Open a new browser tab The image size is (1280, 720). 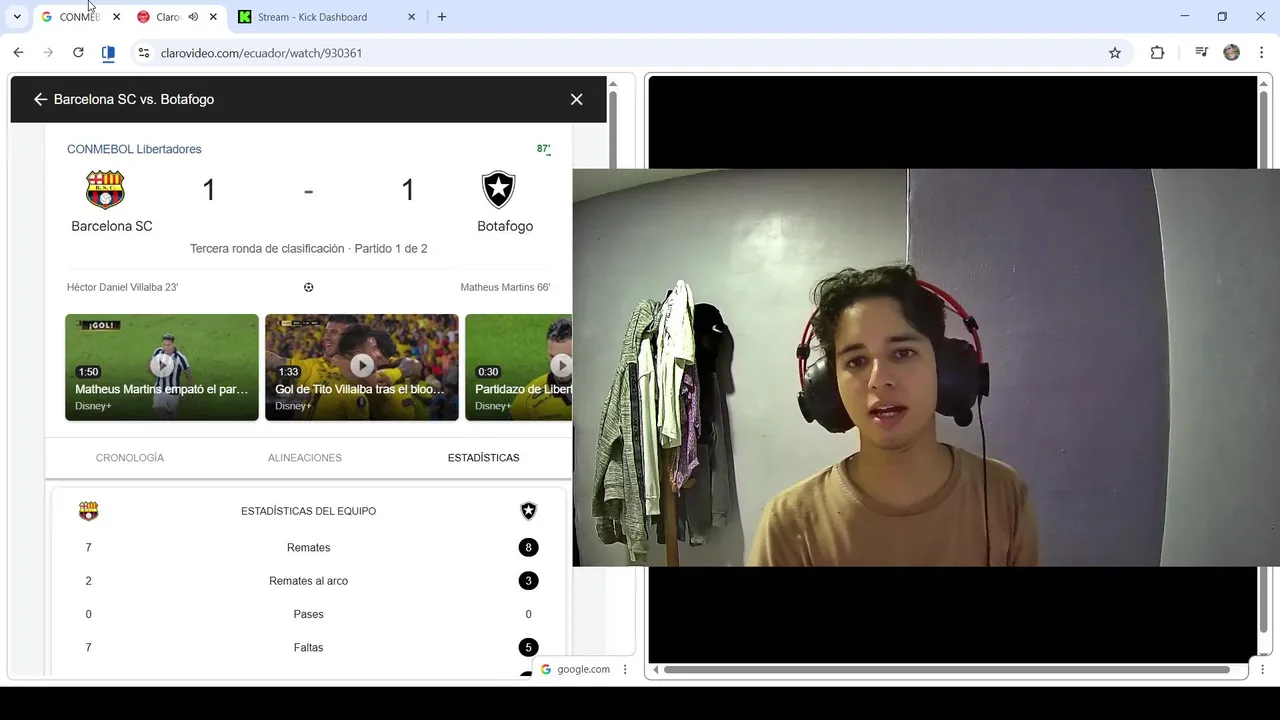point(442,17)
